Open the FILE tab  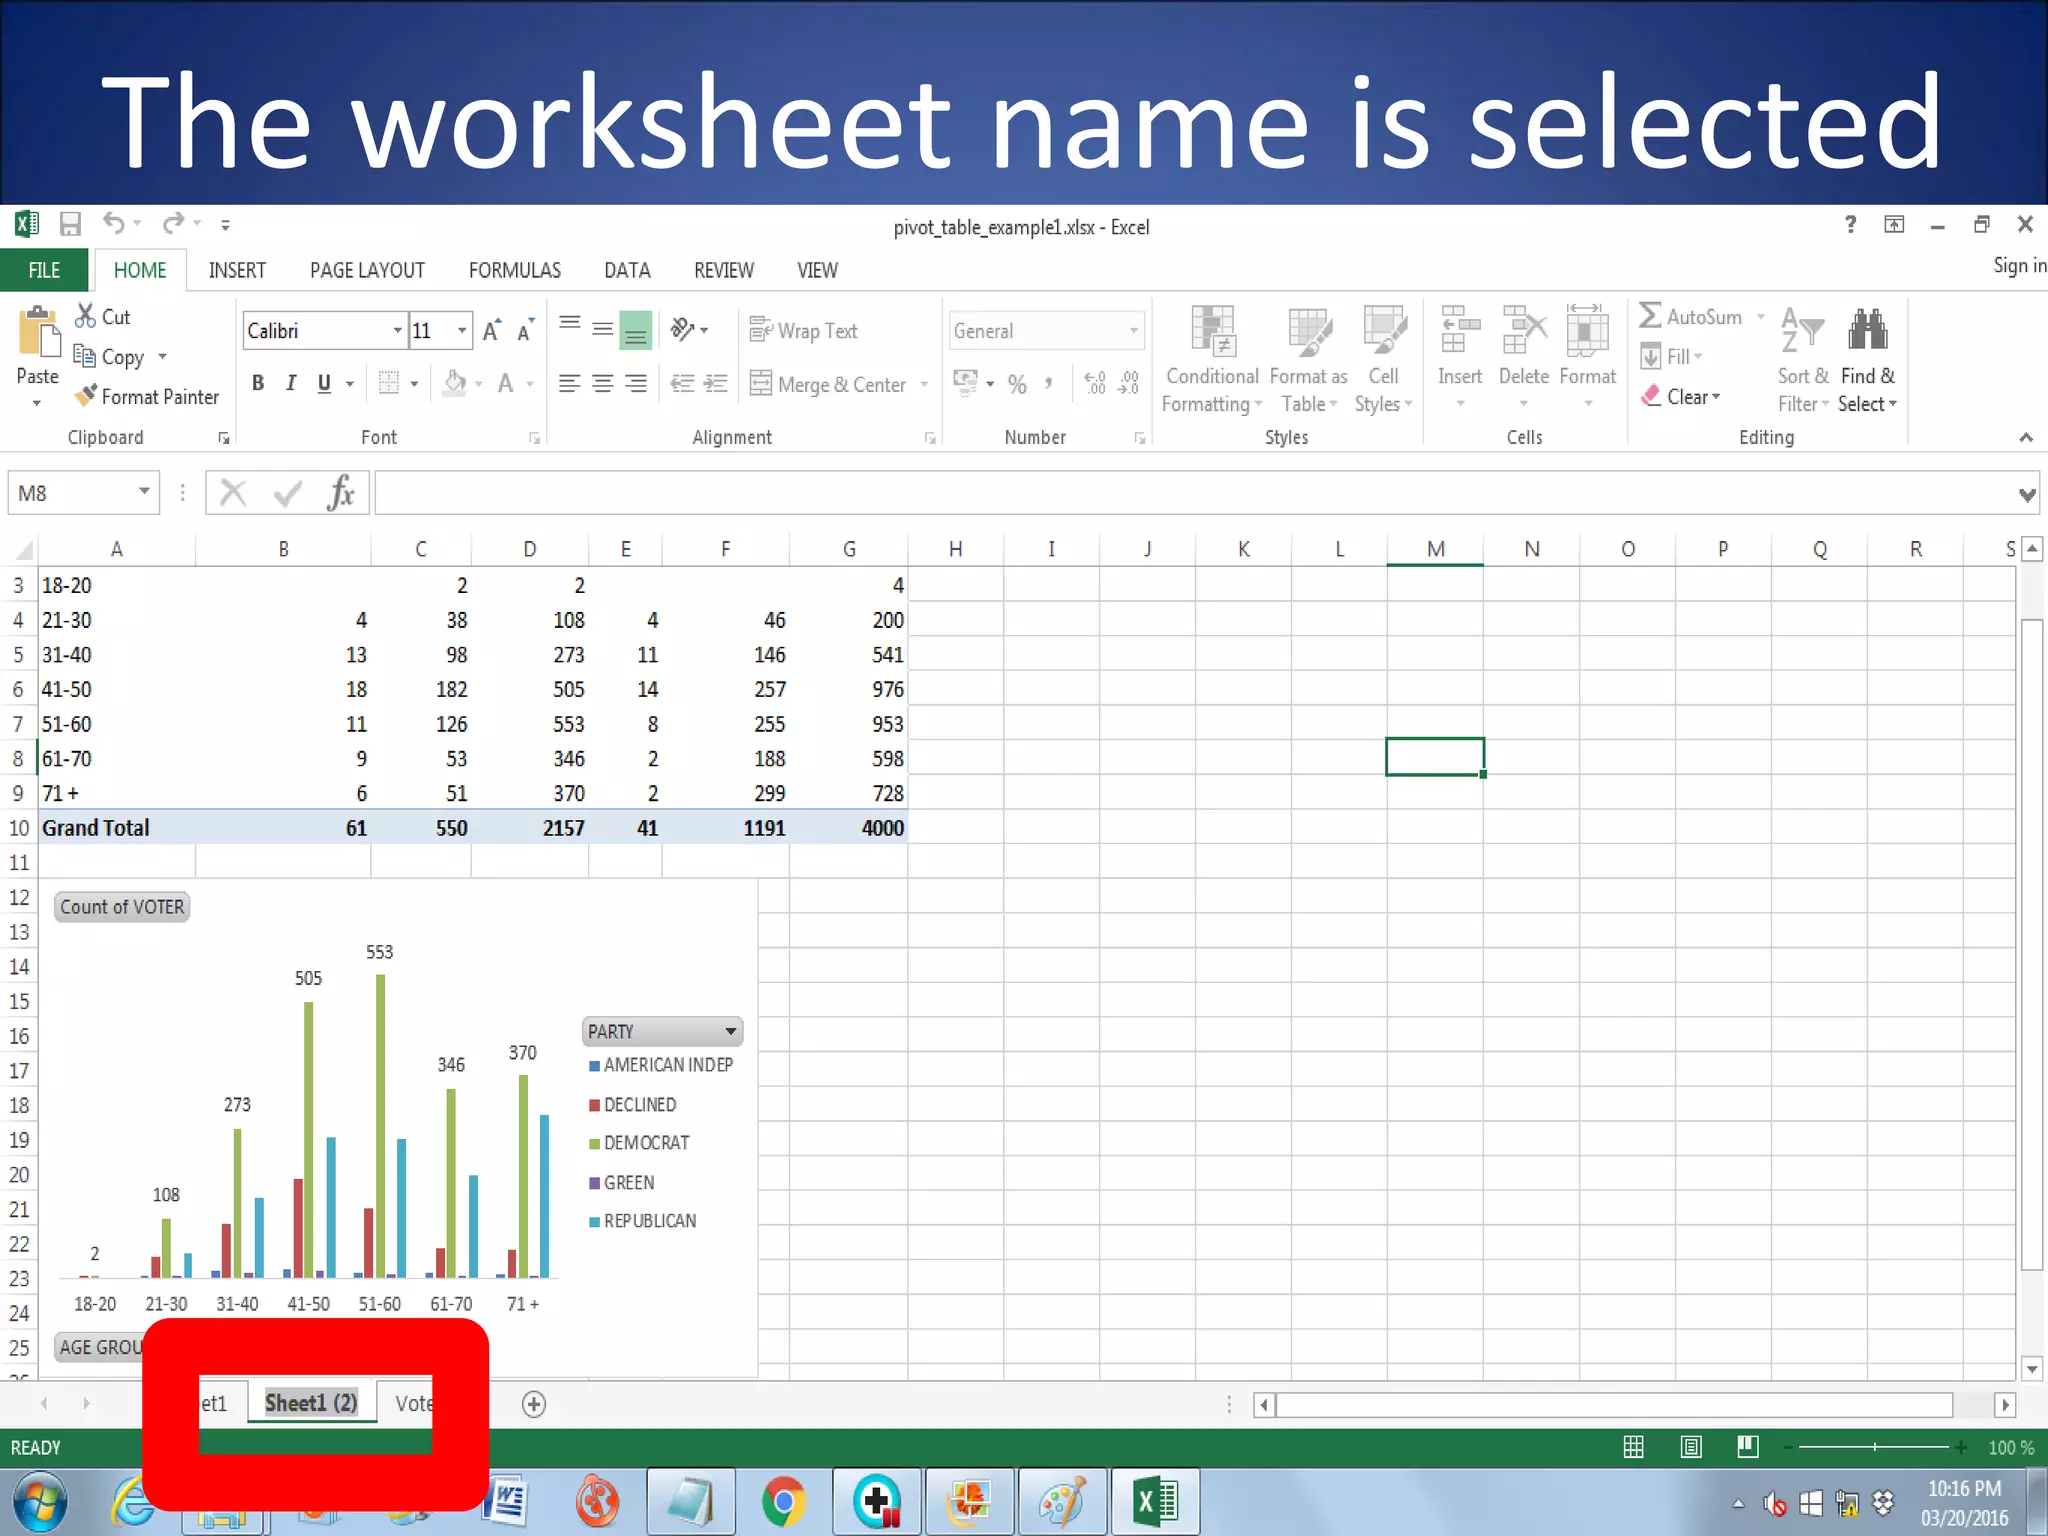coord(44,270)
